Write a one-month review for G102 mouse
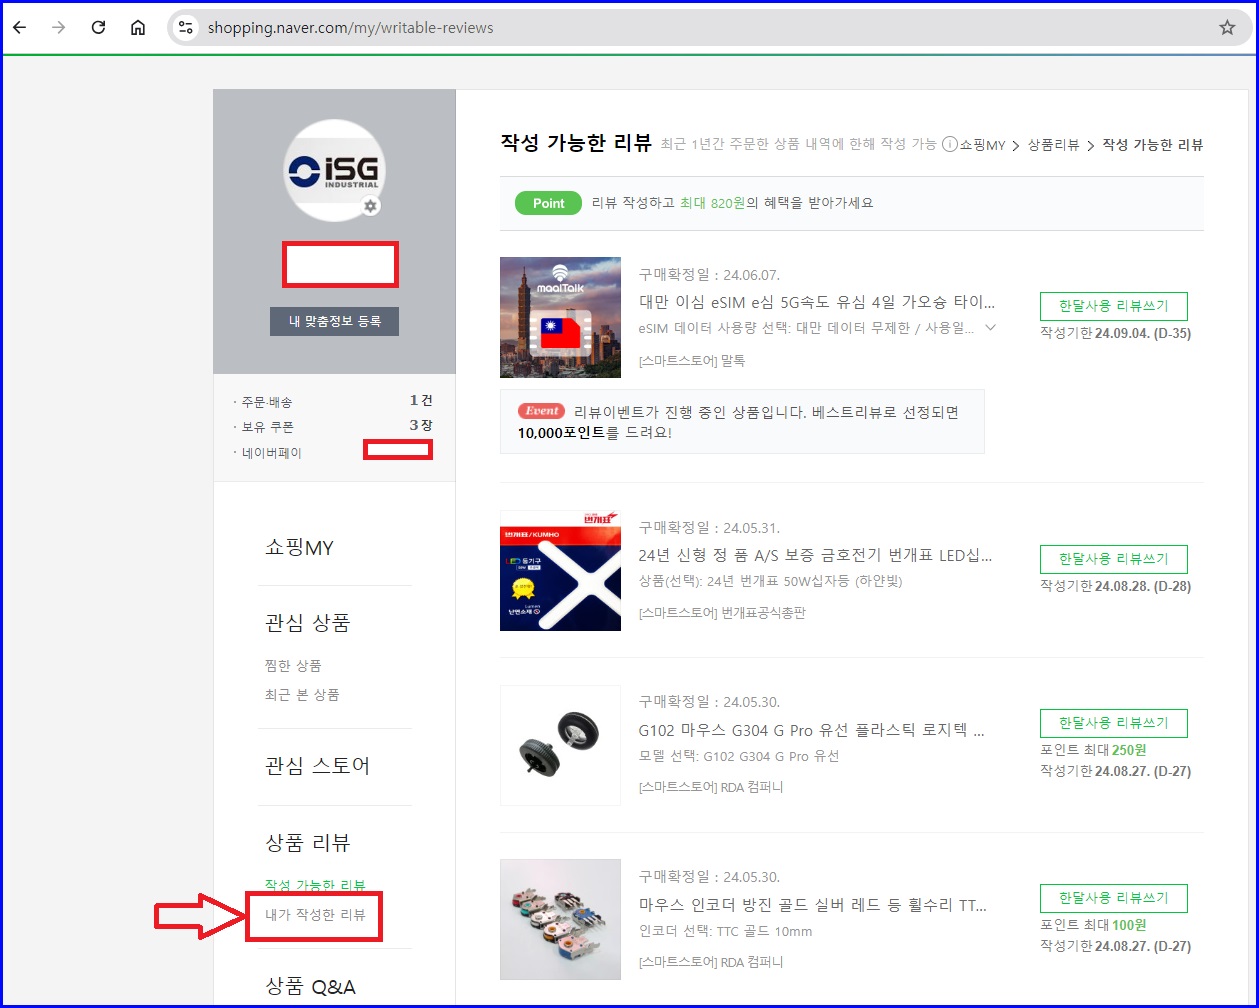The image size is (1259, 1008). tap(1114, 723)
